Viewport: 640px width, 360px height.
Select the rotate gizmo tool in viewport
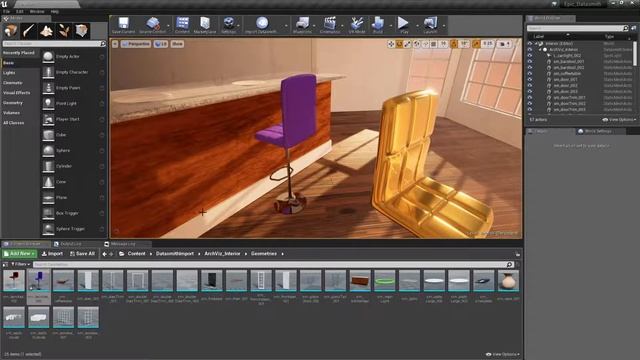pyautogui.click(x=399, y=44)
